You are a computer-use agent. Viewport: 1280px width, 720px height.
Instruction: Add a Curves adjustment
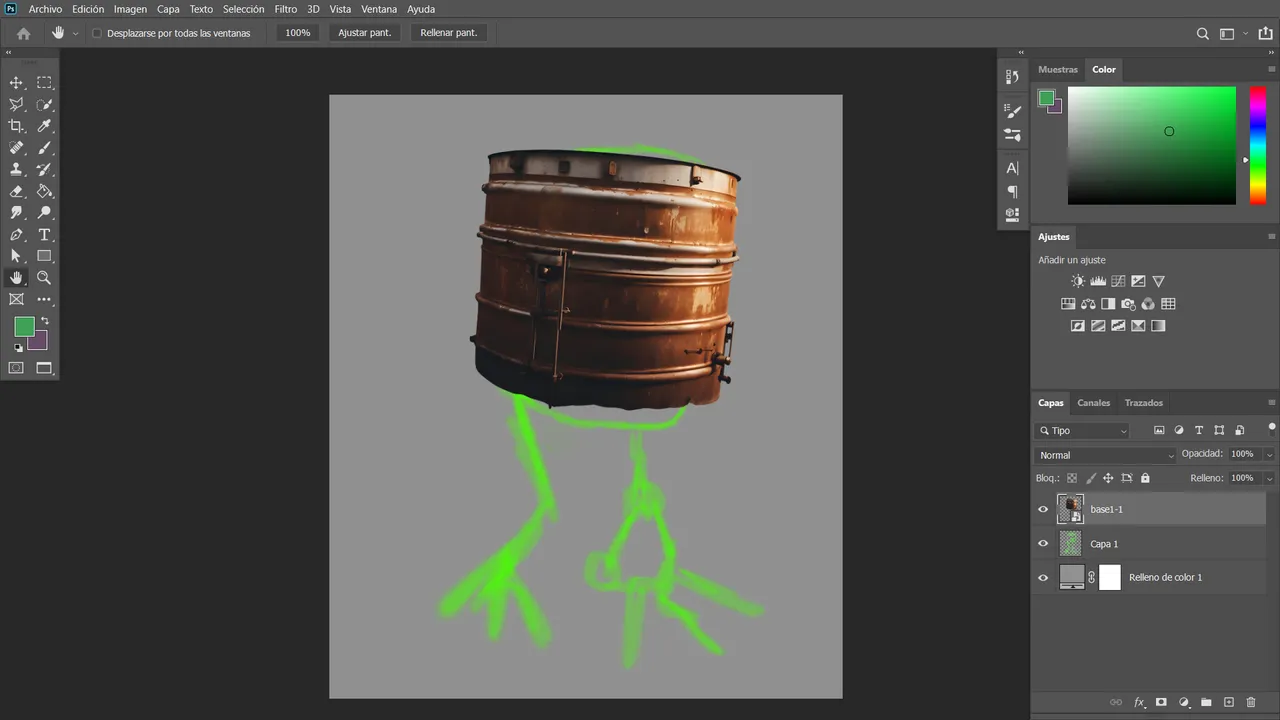(x=1118, y=281)
